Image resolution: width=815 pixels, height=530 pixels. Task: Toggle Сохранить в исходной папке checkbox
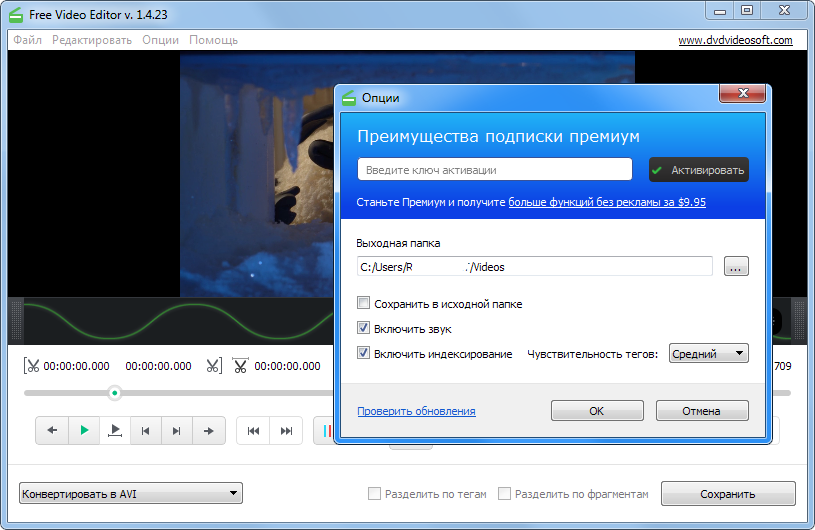click(363, 303)
